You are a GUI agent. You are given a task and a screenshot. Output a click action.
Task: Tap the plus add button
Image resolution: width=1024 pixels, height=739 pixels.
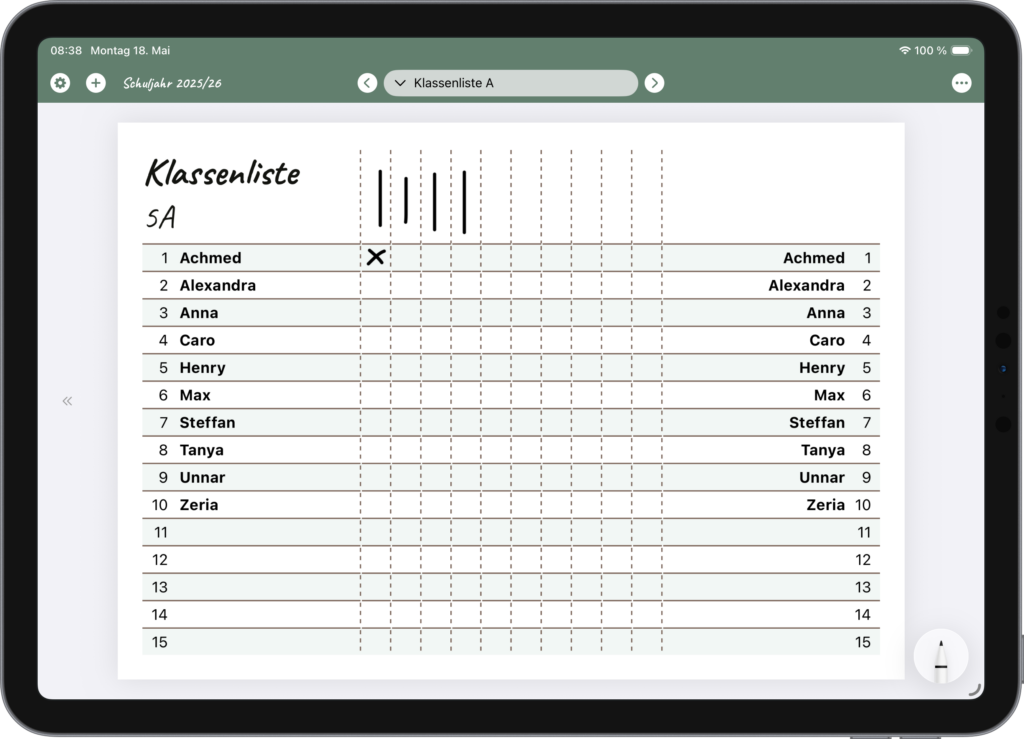click(96, 83)
